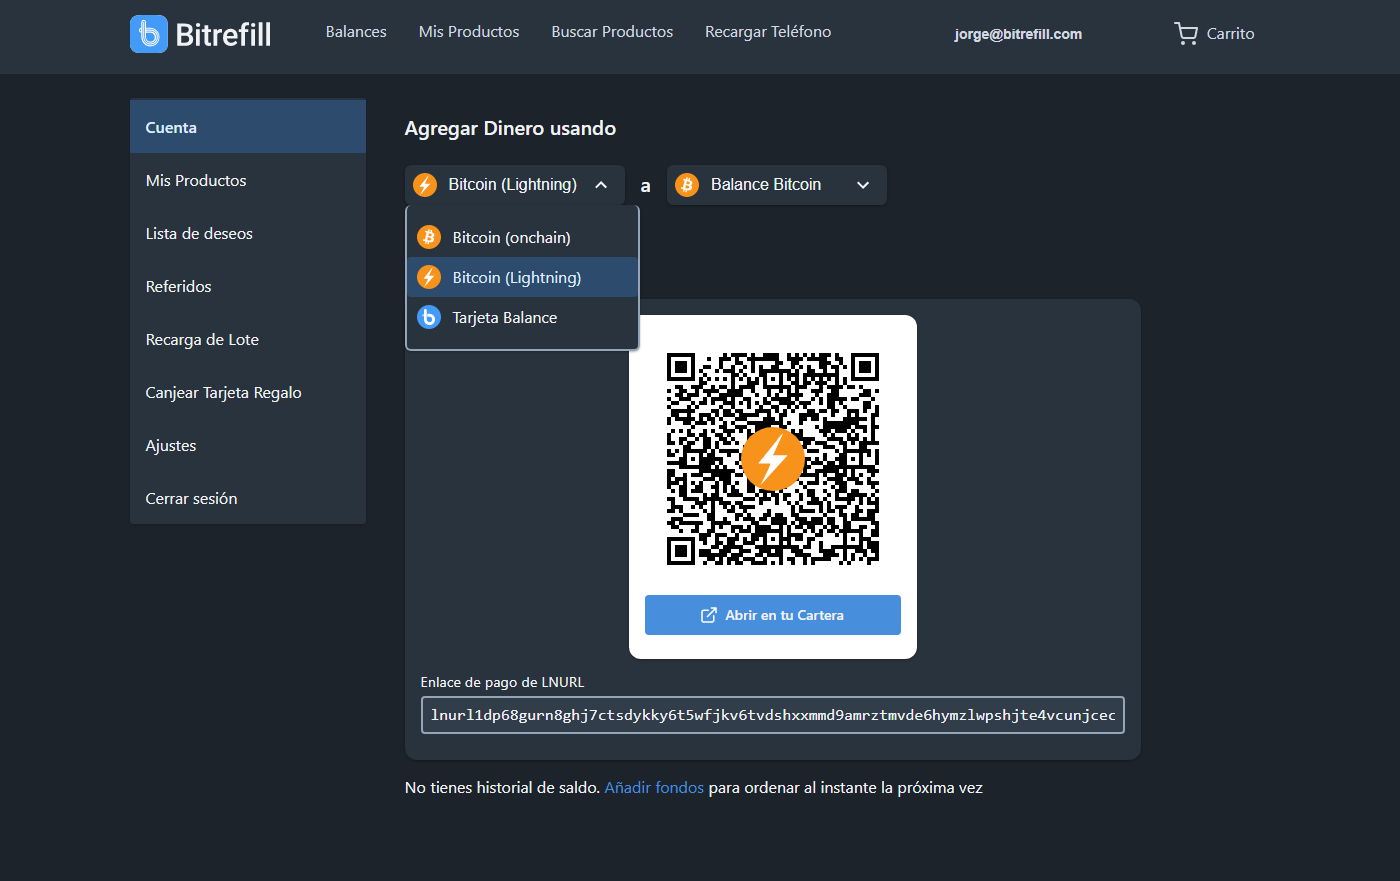Viewport: 1400px width, 881px height.
Task: Click the chevron down arrow of Balance Bitcoin
Action: [863, 185]
